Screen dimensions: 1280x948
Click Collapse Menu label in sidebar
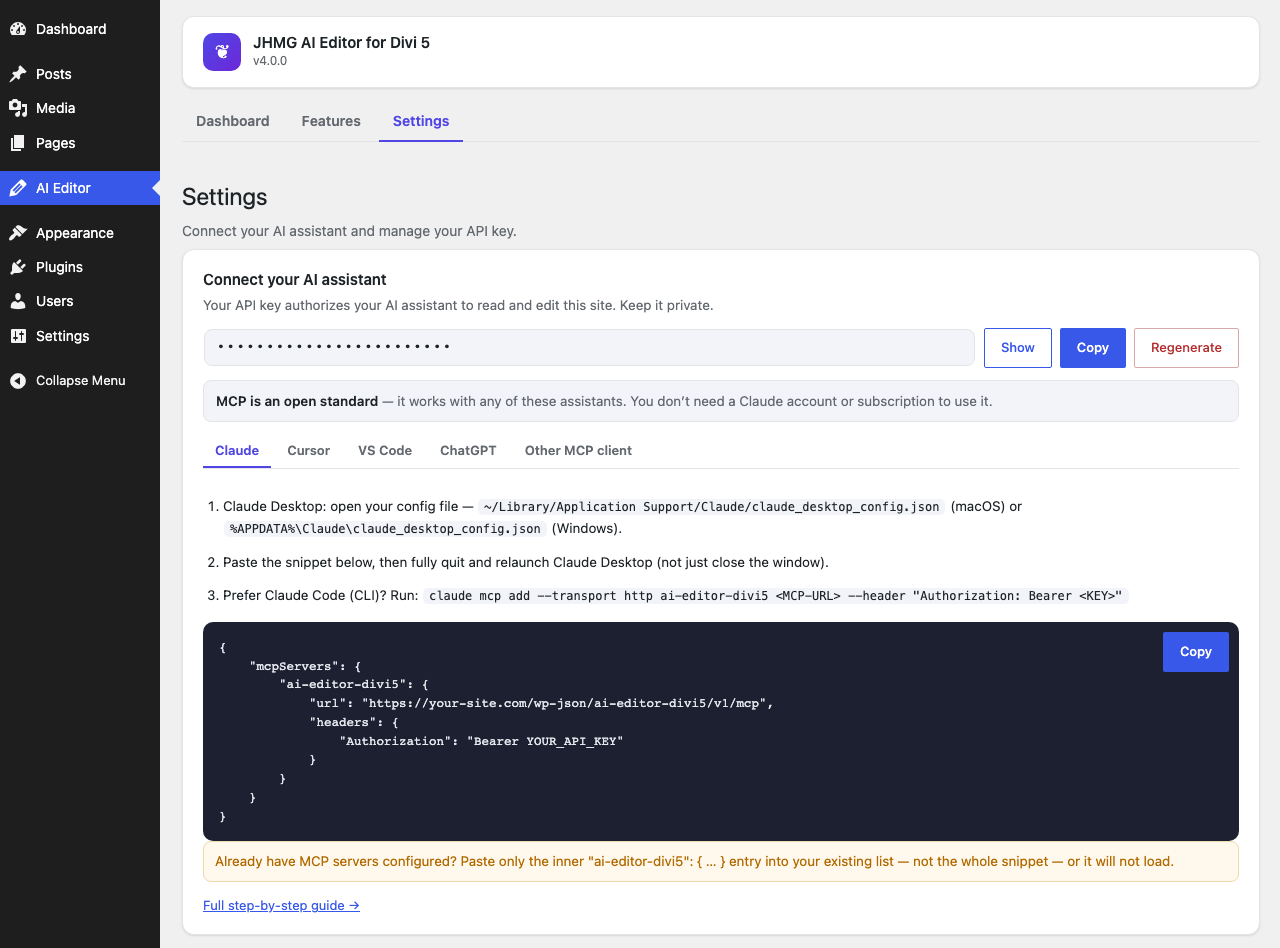tap(81, 381)
